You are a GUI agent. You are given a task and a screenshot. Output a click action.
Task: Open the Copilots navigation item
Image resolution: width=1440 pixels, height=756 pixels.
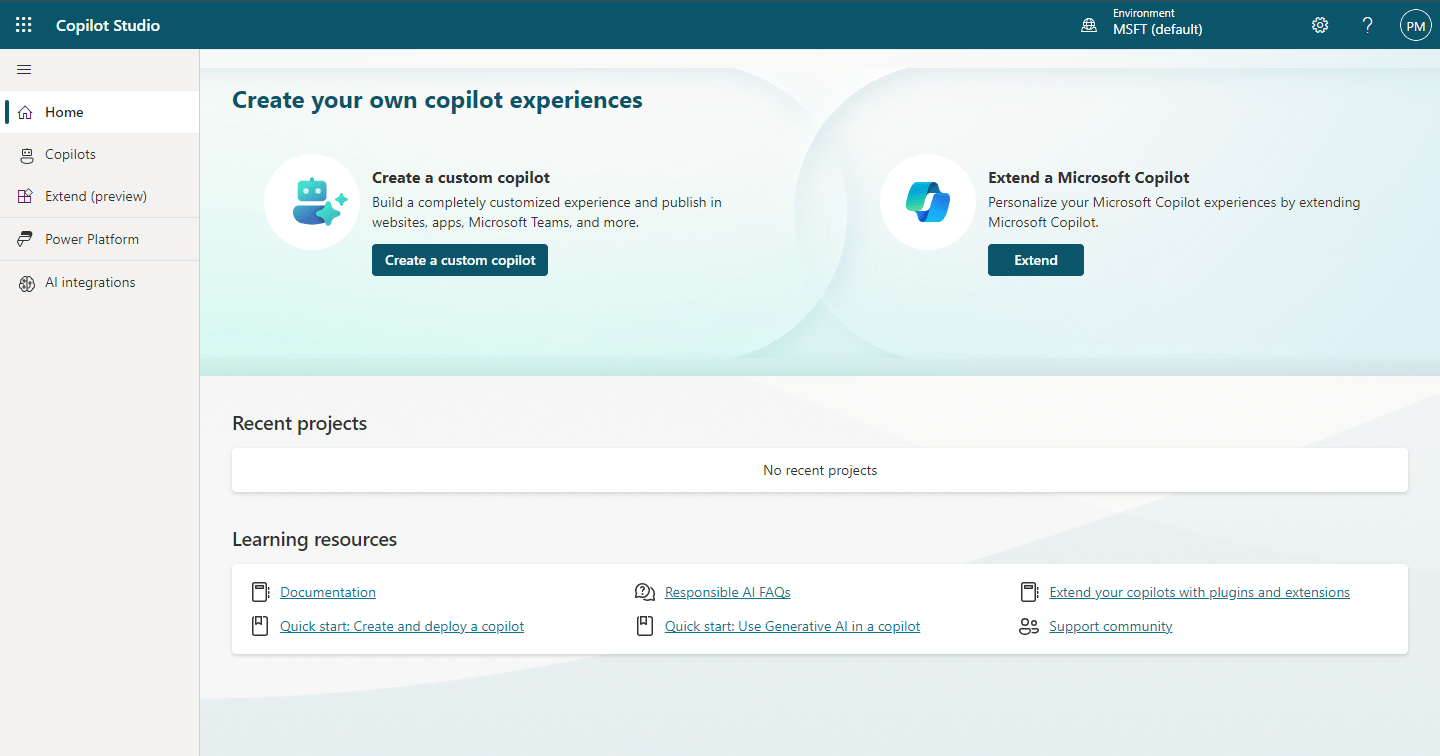100,155
